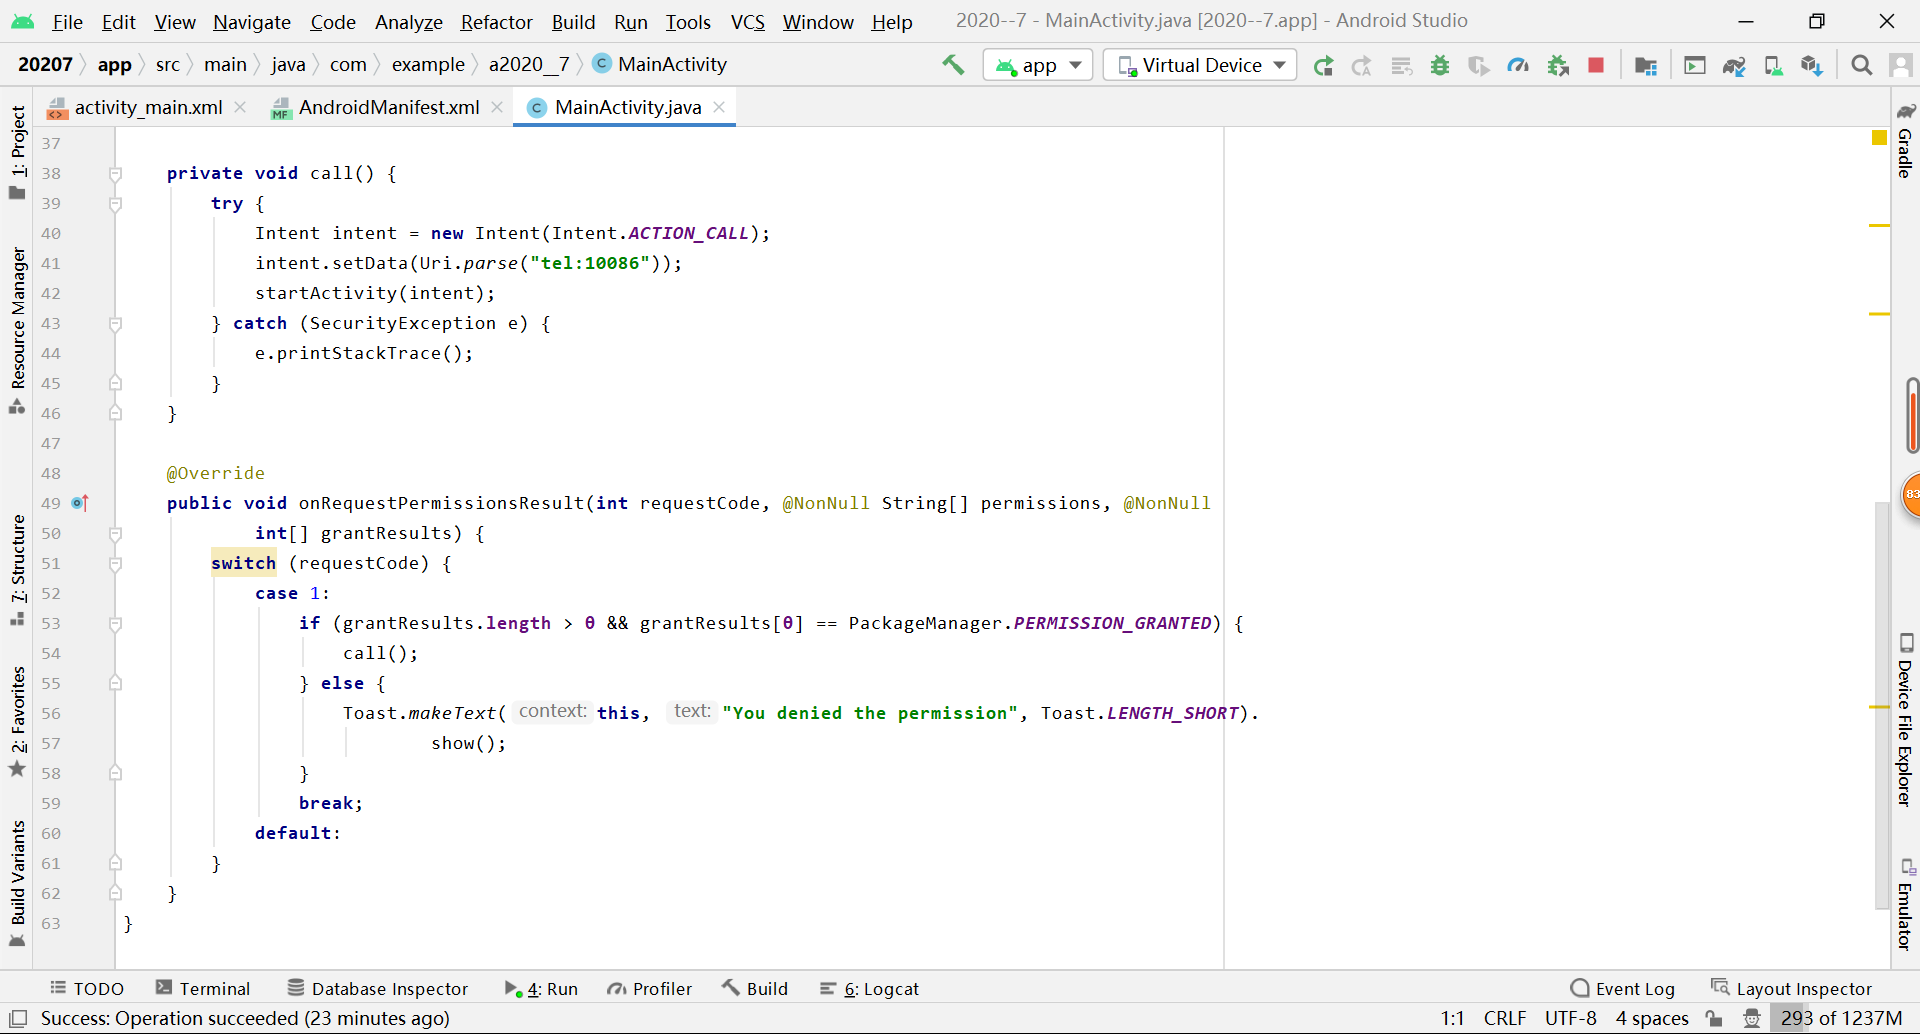Open the app run configuration dropdown
This screenshot has width=1920, height=1034.
(1038, 65)
